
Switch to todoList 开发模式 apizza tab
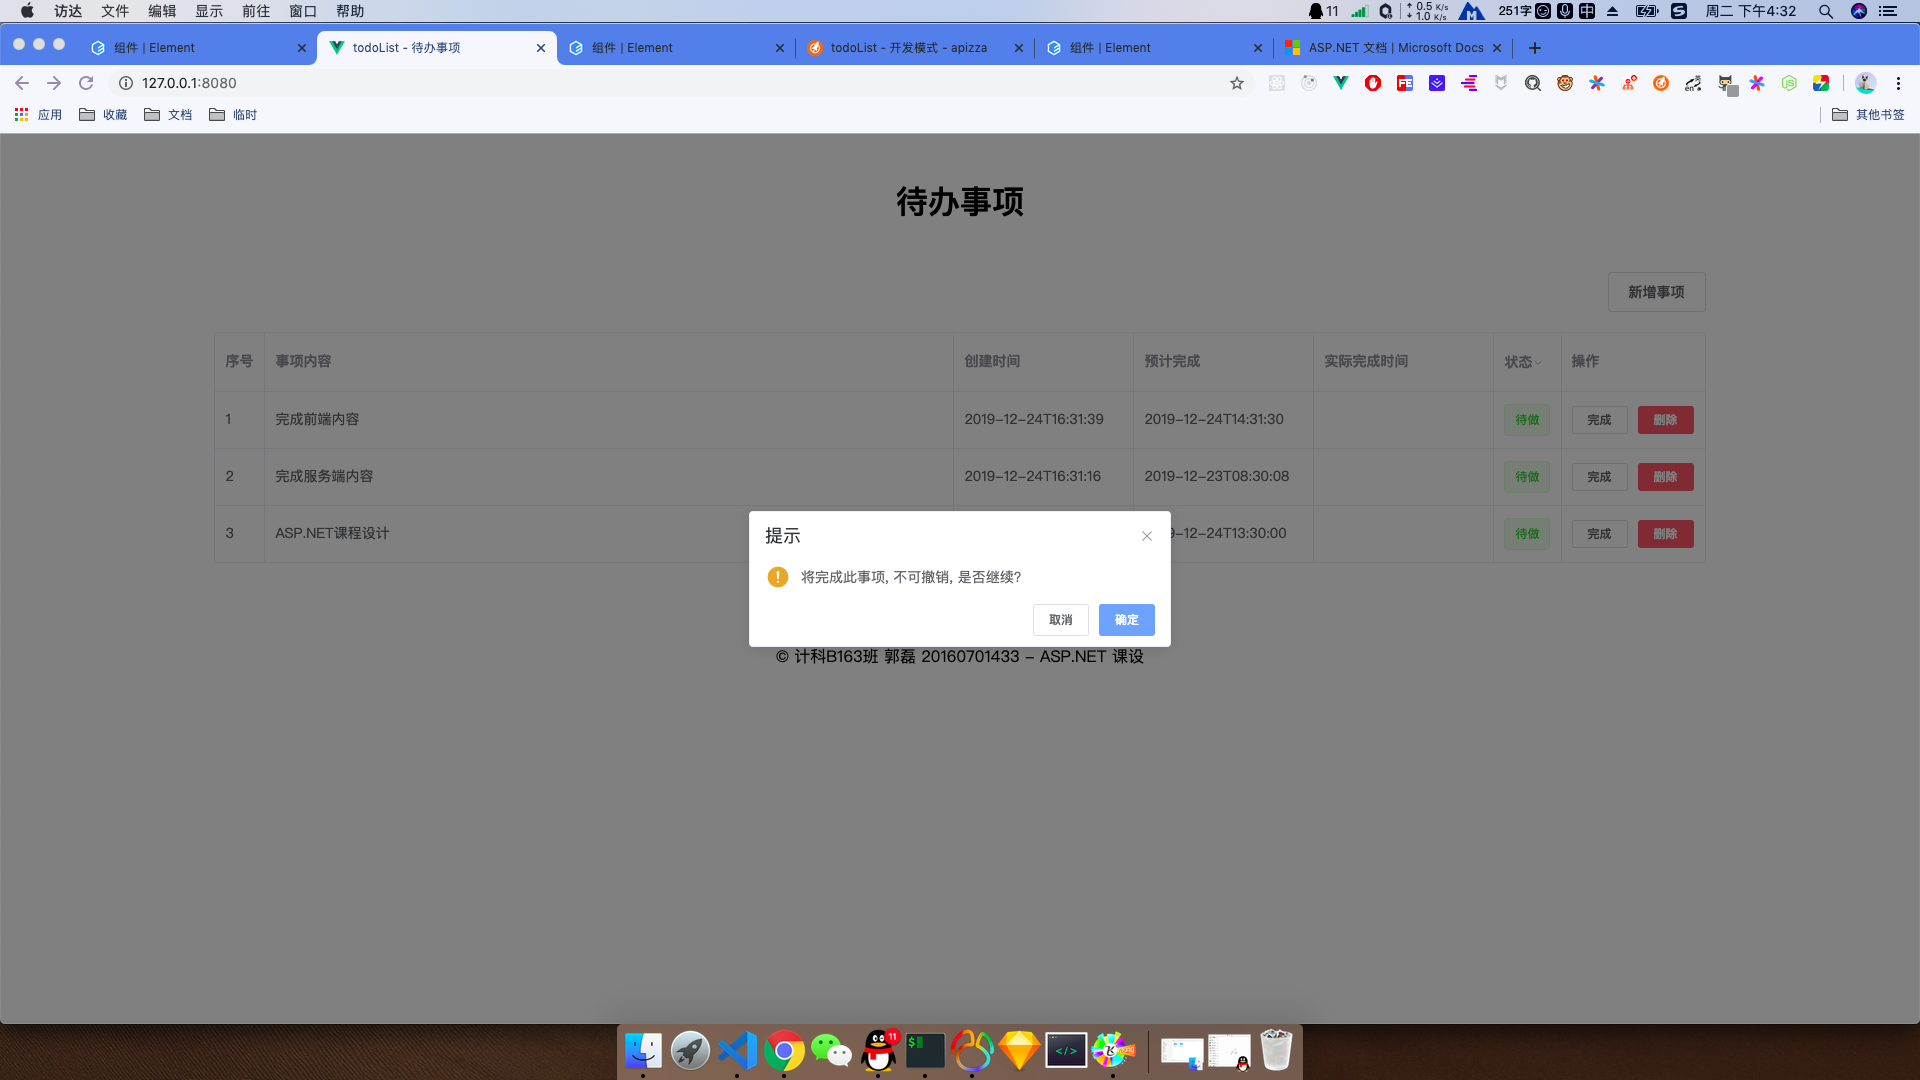click(908, 47)
